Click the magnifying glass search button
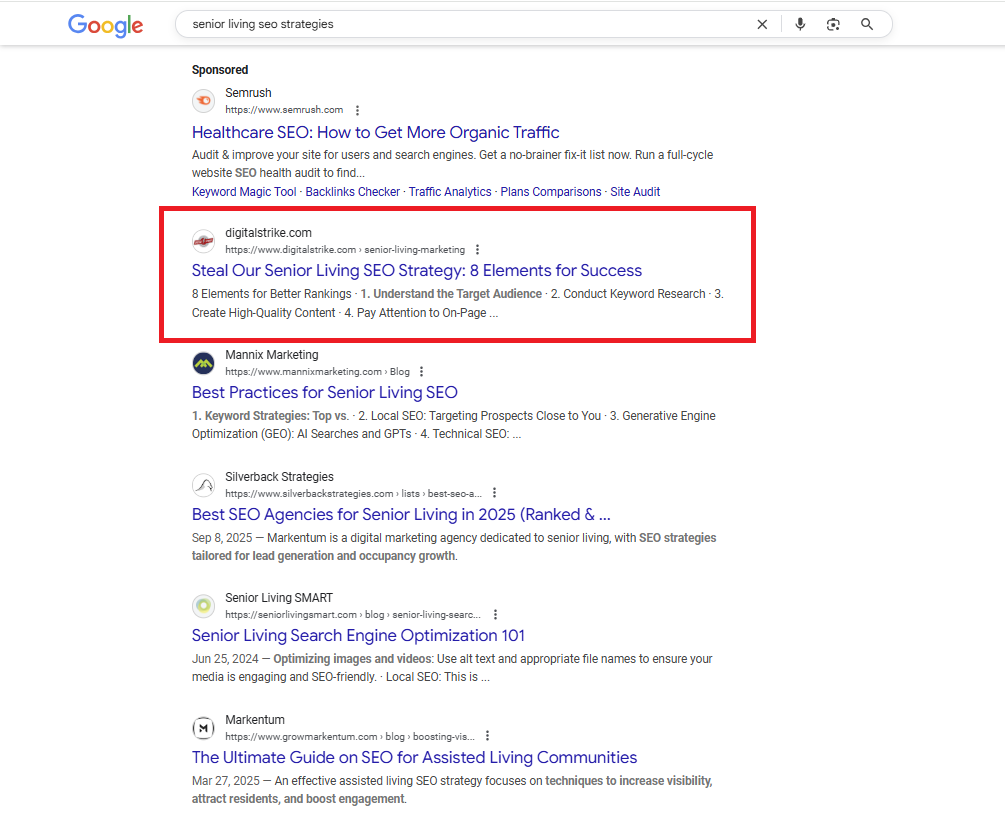Viewport: 1005px width, 828px height. click(867, 25)
